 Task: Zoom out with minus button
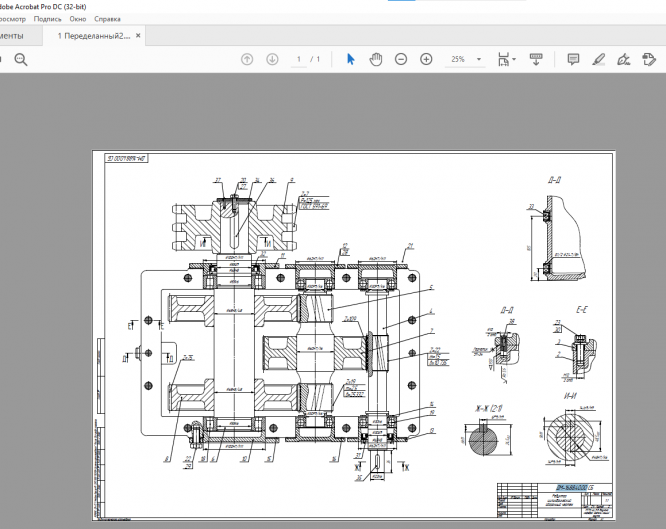(x=401, y=60)
